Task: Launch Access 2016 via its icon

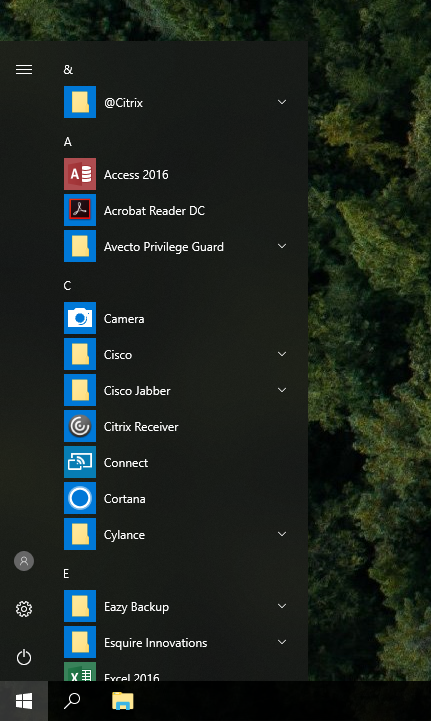Action: 80,174
